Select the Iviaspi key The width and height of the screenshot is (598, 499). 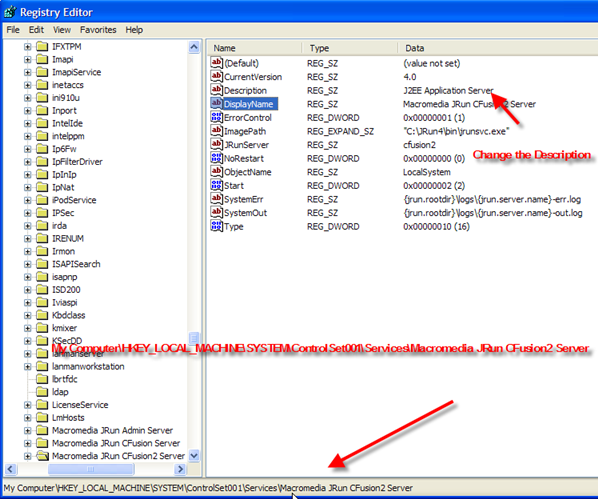click(64, 303)
